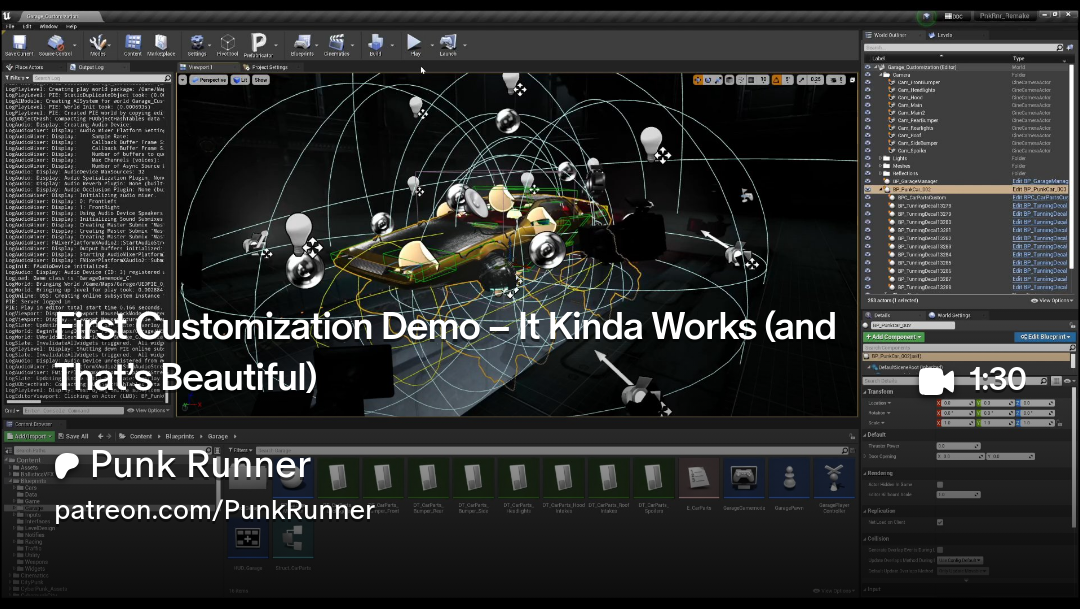Click the Launch toolbar icon
Screen dimensions: 1080x609
click(x=448, y=43)
